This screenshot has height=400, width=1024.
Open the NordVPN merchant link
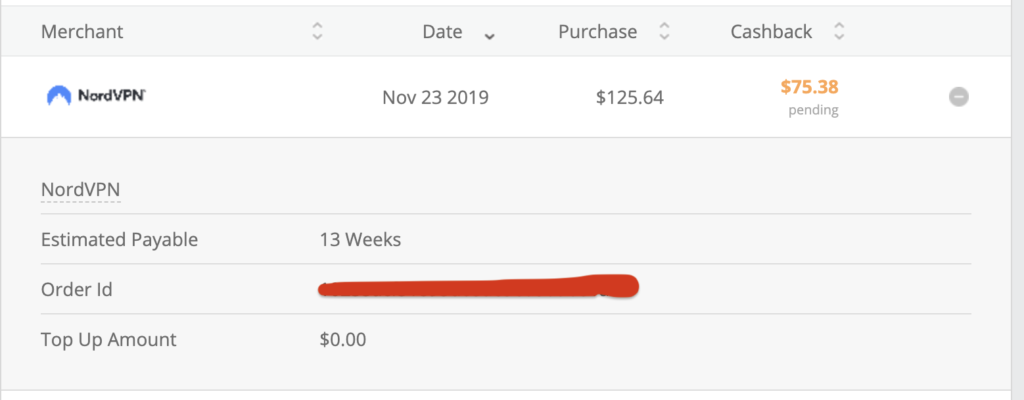pos(80,189)
